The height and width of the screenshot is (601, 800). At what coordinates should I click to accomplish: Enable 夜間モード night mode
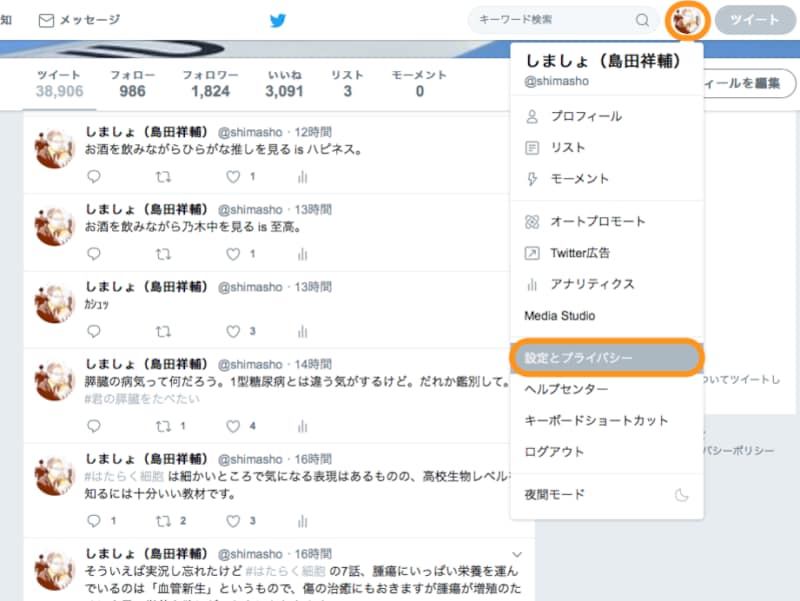(555, 492)
